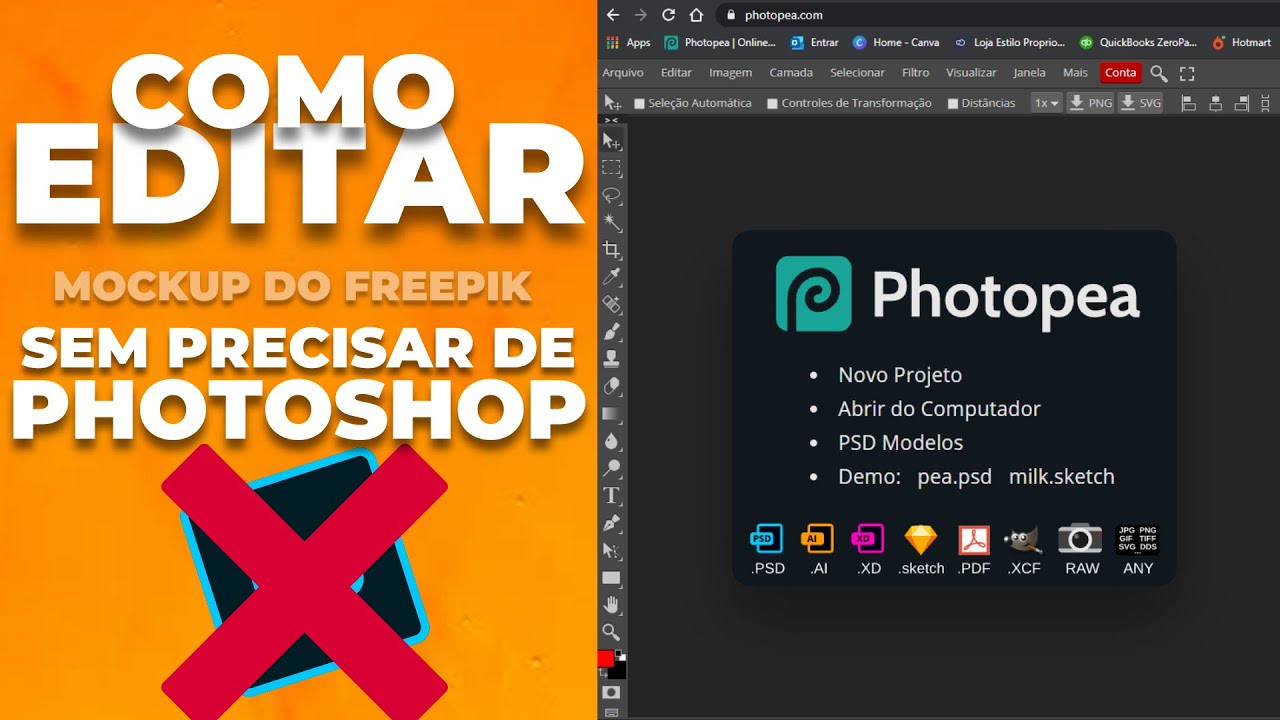
Task: Click the ANY formats icon
Action: coord(1138,540)
